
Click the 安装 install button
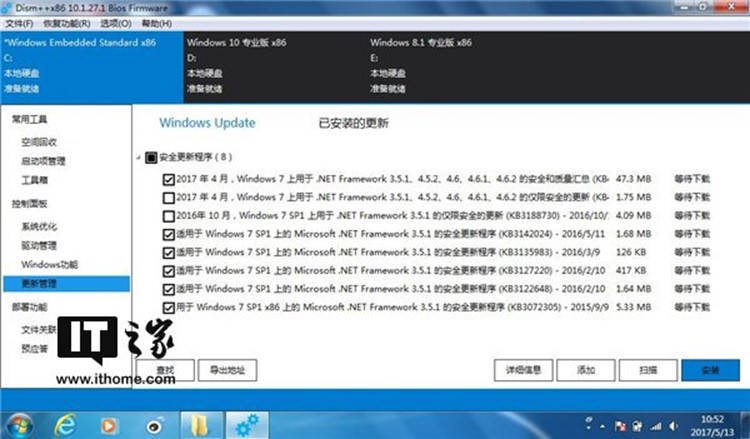(x=710, y=369)
